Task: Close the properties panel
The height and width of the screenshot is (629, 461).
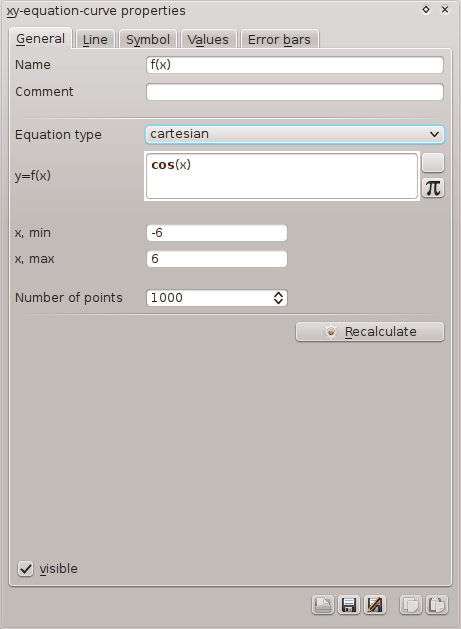Action: 445,9
